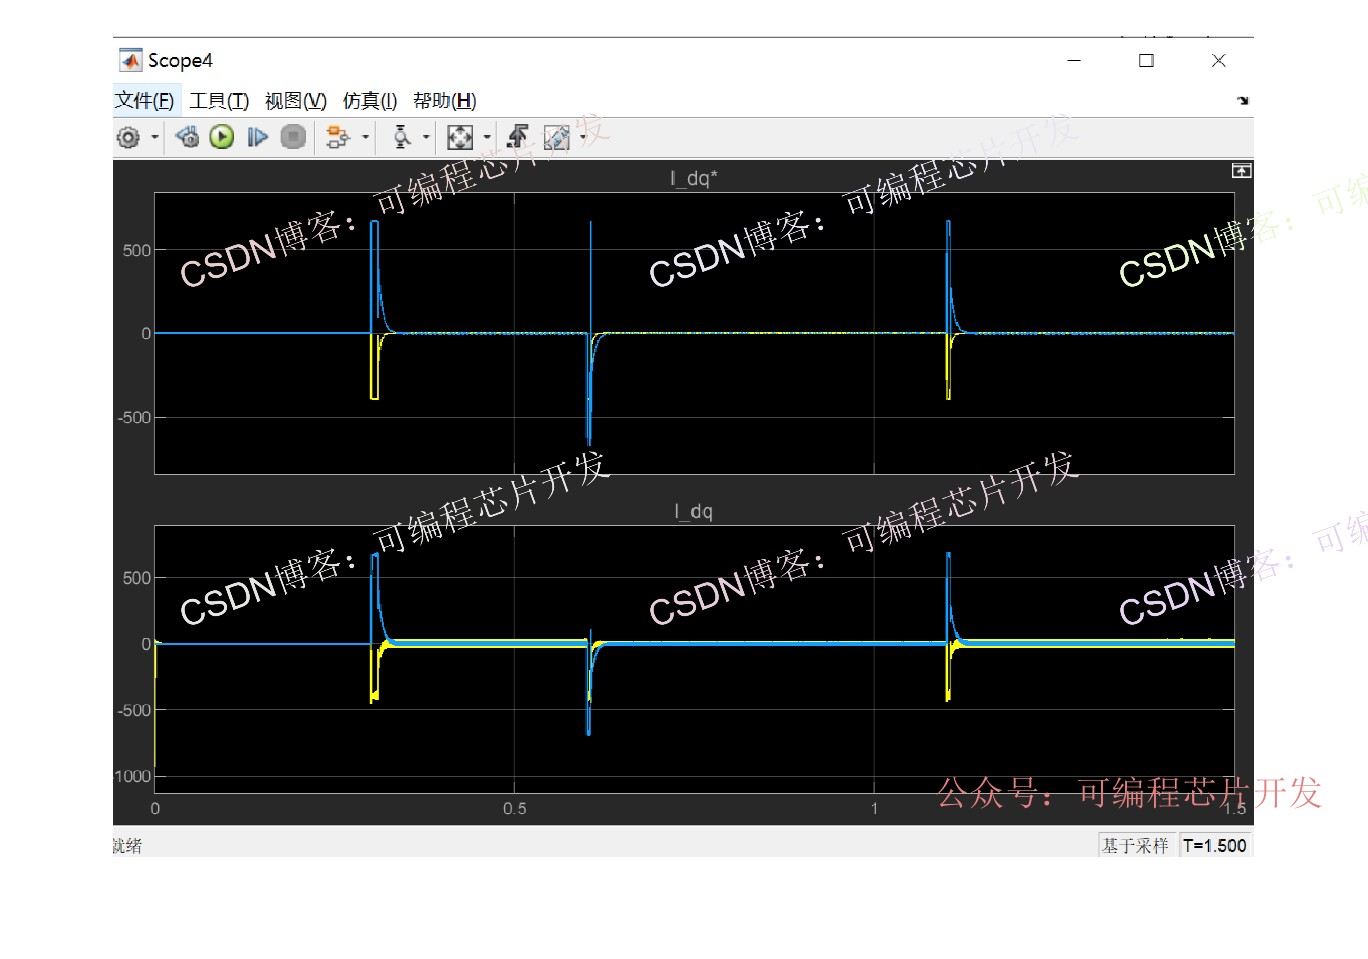The width and height of the screenshot is (1368, 959).
Task: Click the Cursor Measurements toolbar icon
Action: tap(518, 137)
